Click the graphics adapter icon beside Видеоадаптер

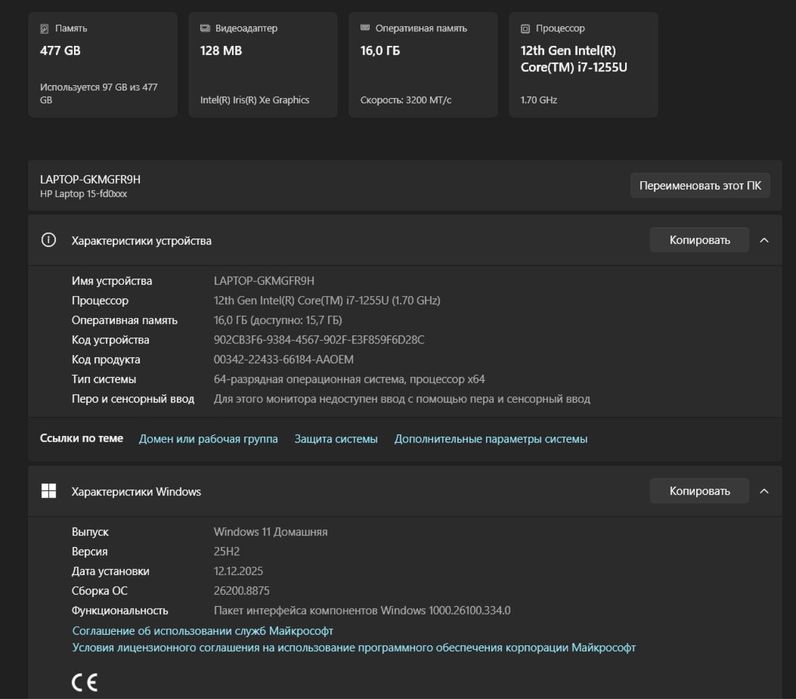coord(205,28)
